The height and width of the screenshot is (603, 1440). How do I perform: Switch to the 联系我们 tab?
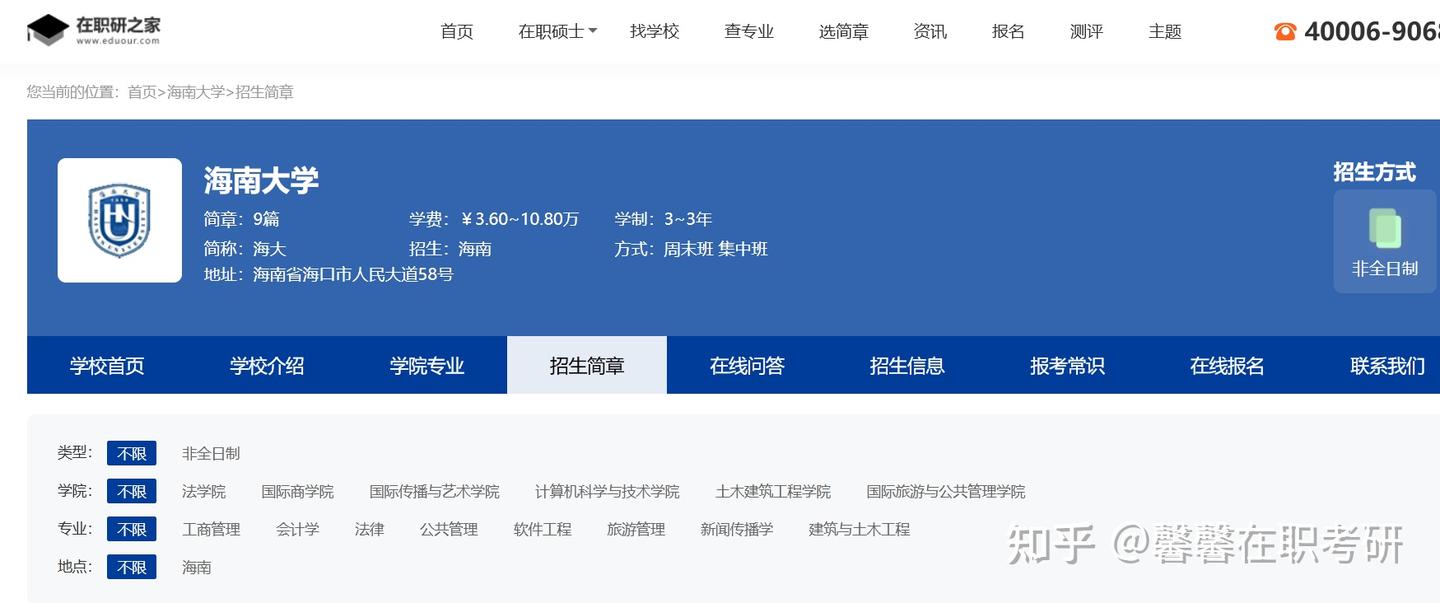[x=1387, y=366]
